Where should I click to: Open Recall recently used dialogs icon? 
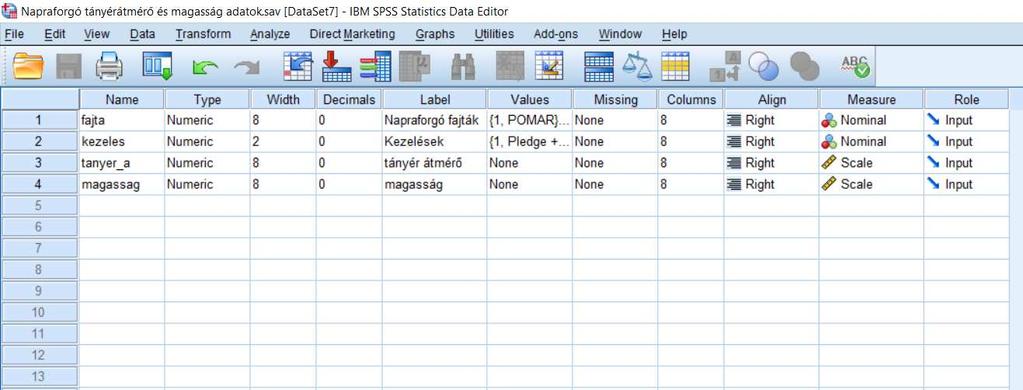[157, 66]
